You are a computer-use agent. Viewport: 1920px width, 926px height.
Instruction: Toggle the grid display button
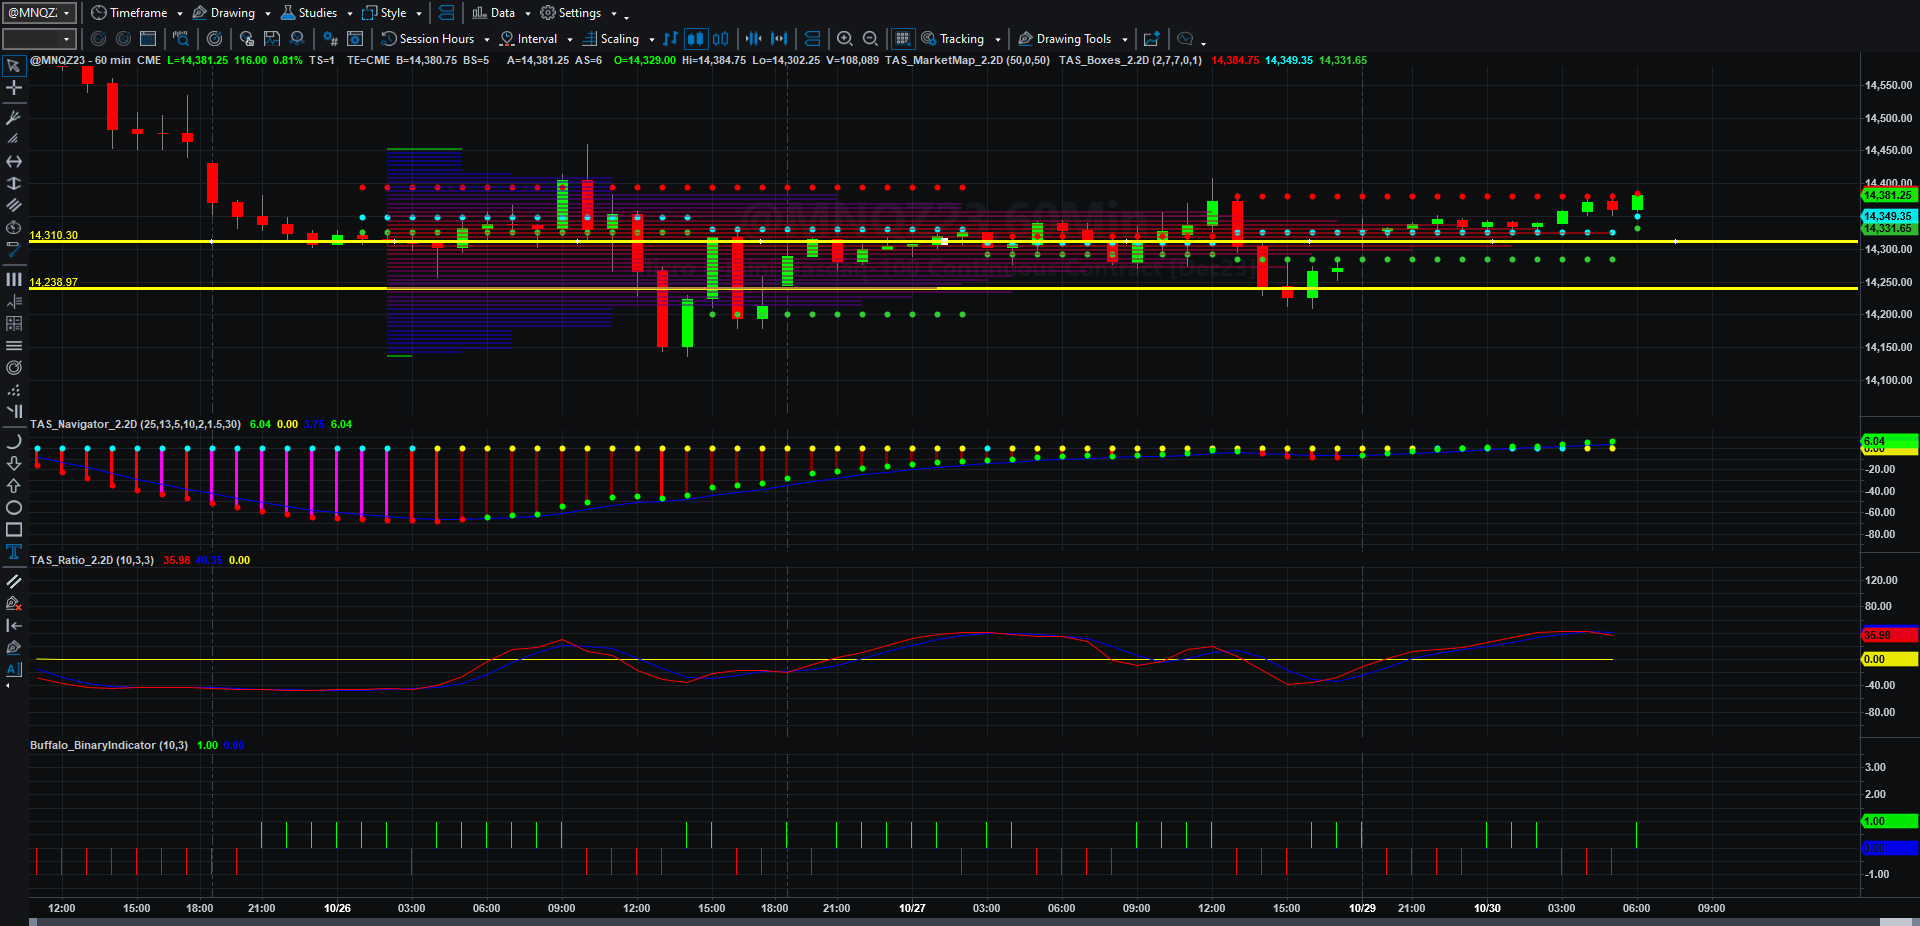coord(902,39)
